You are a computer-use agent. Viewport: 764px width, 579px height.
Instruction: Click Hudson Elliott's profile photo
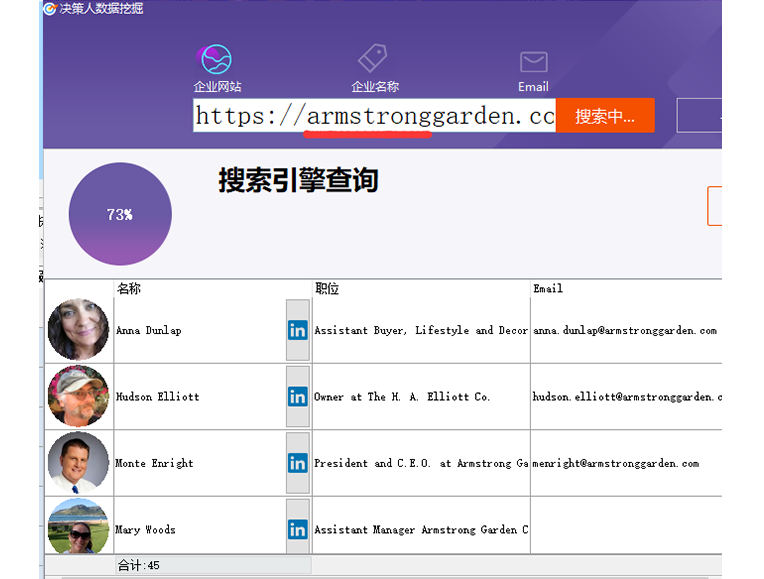click(78, 396)
